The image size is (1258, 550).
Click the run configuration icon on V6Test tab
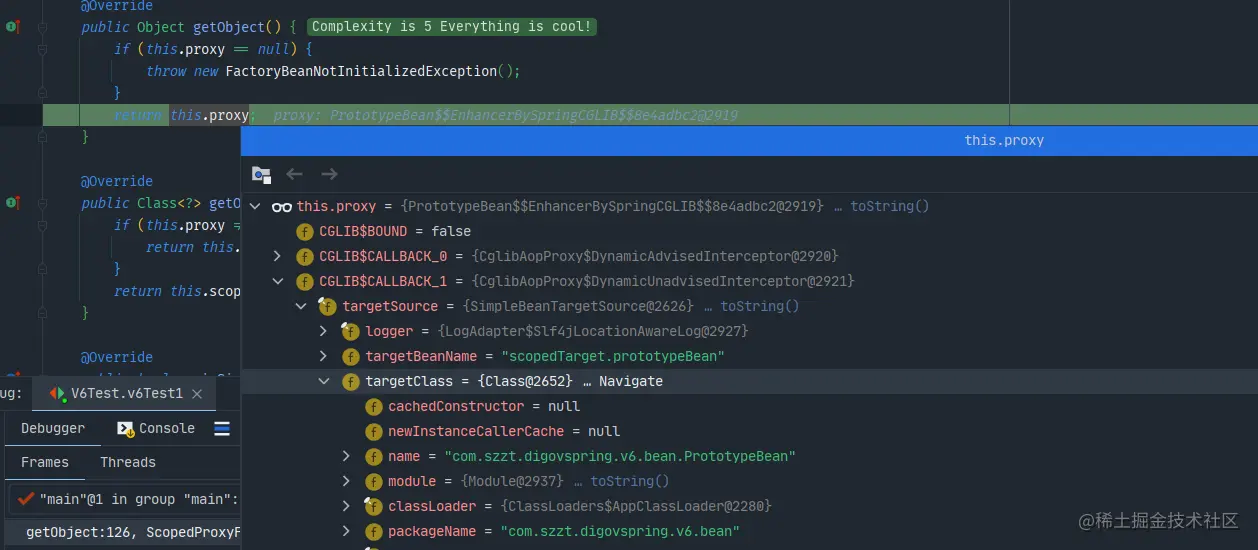(x=58, y=394)
